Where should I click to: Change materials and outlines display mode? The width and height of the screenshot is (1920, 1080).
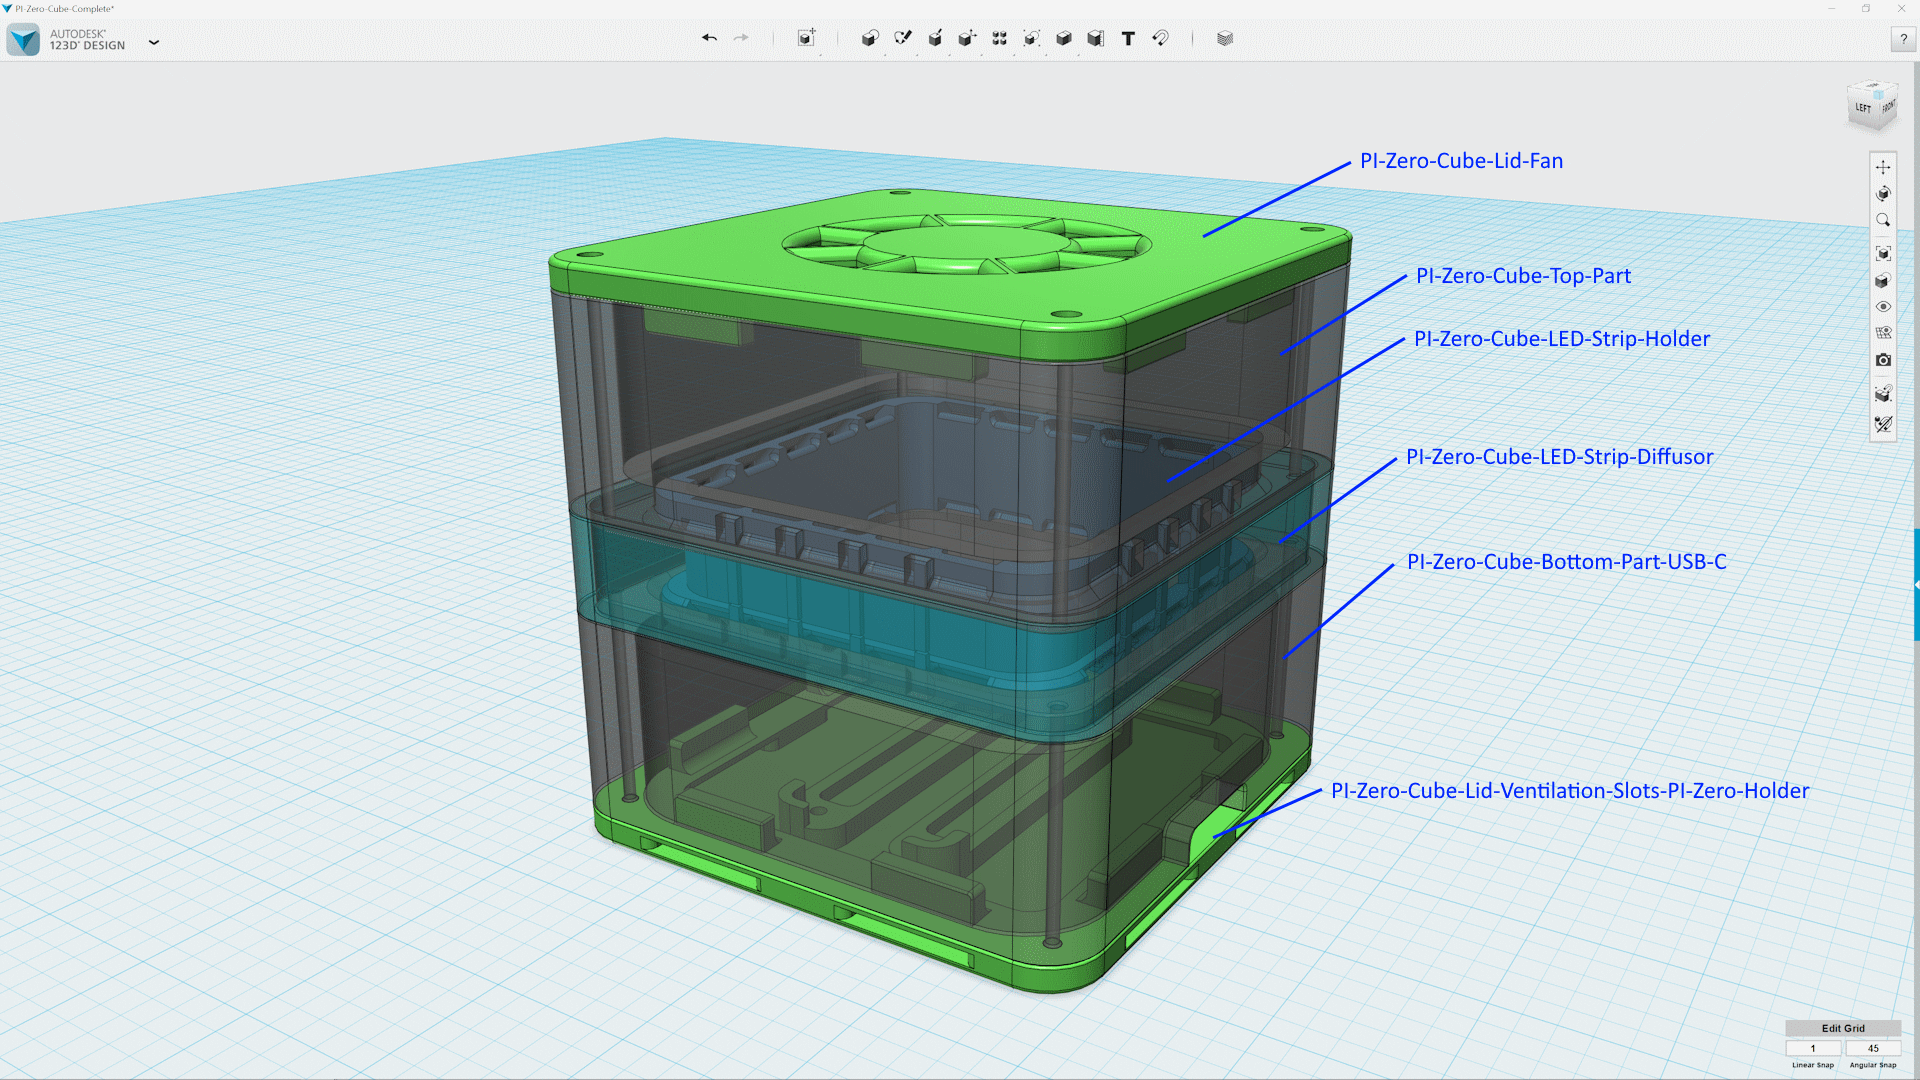[x=1883, y=281]
